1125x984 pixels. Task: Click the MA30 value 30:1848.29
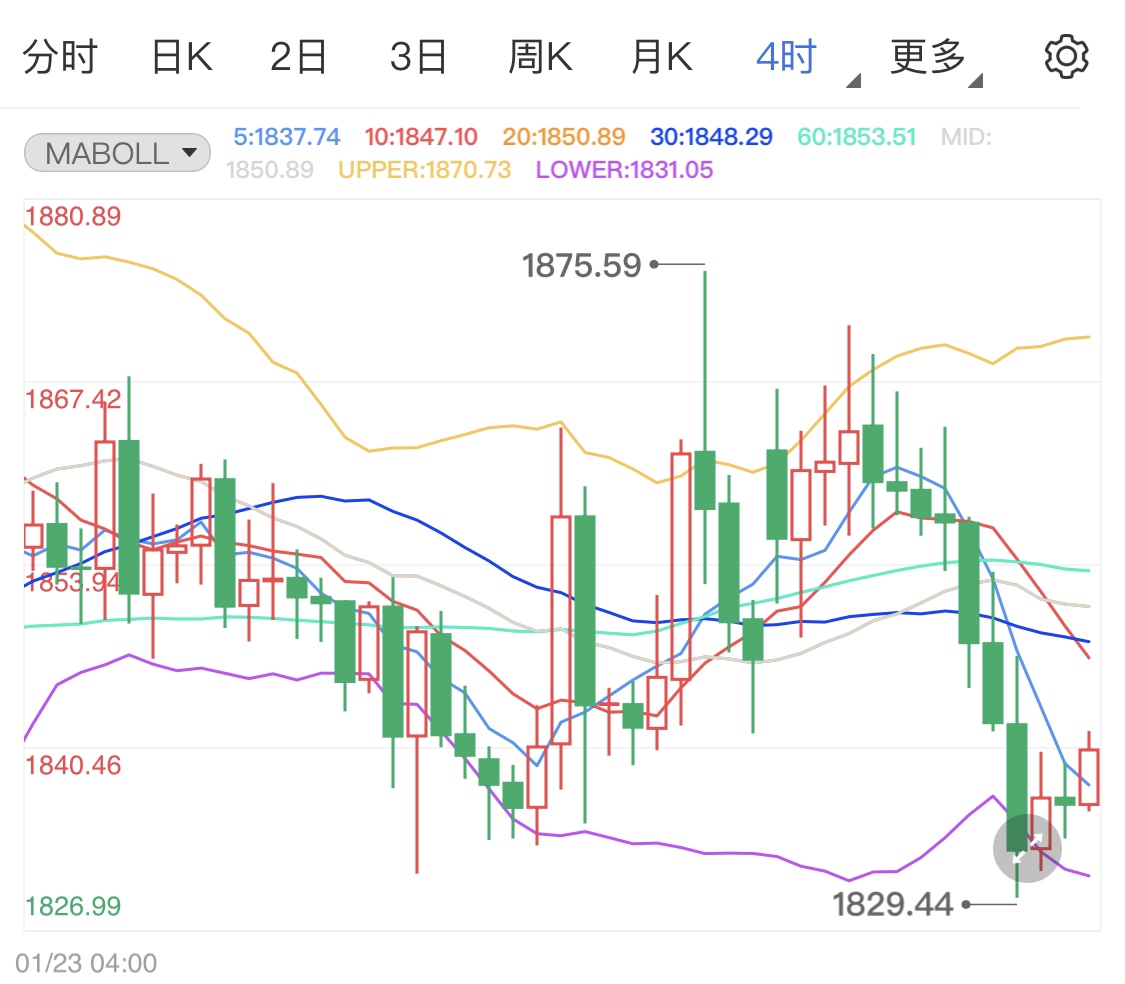[x=711, y=136]
